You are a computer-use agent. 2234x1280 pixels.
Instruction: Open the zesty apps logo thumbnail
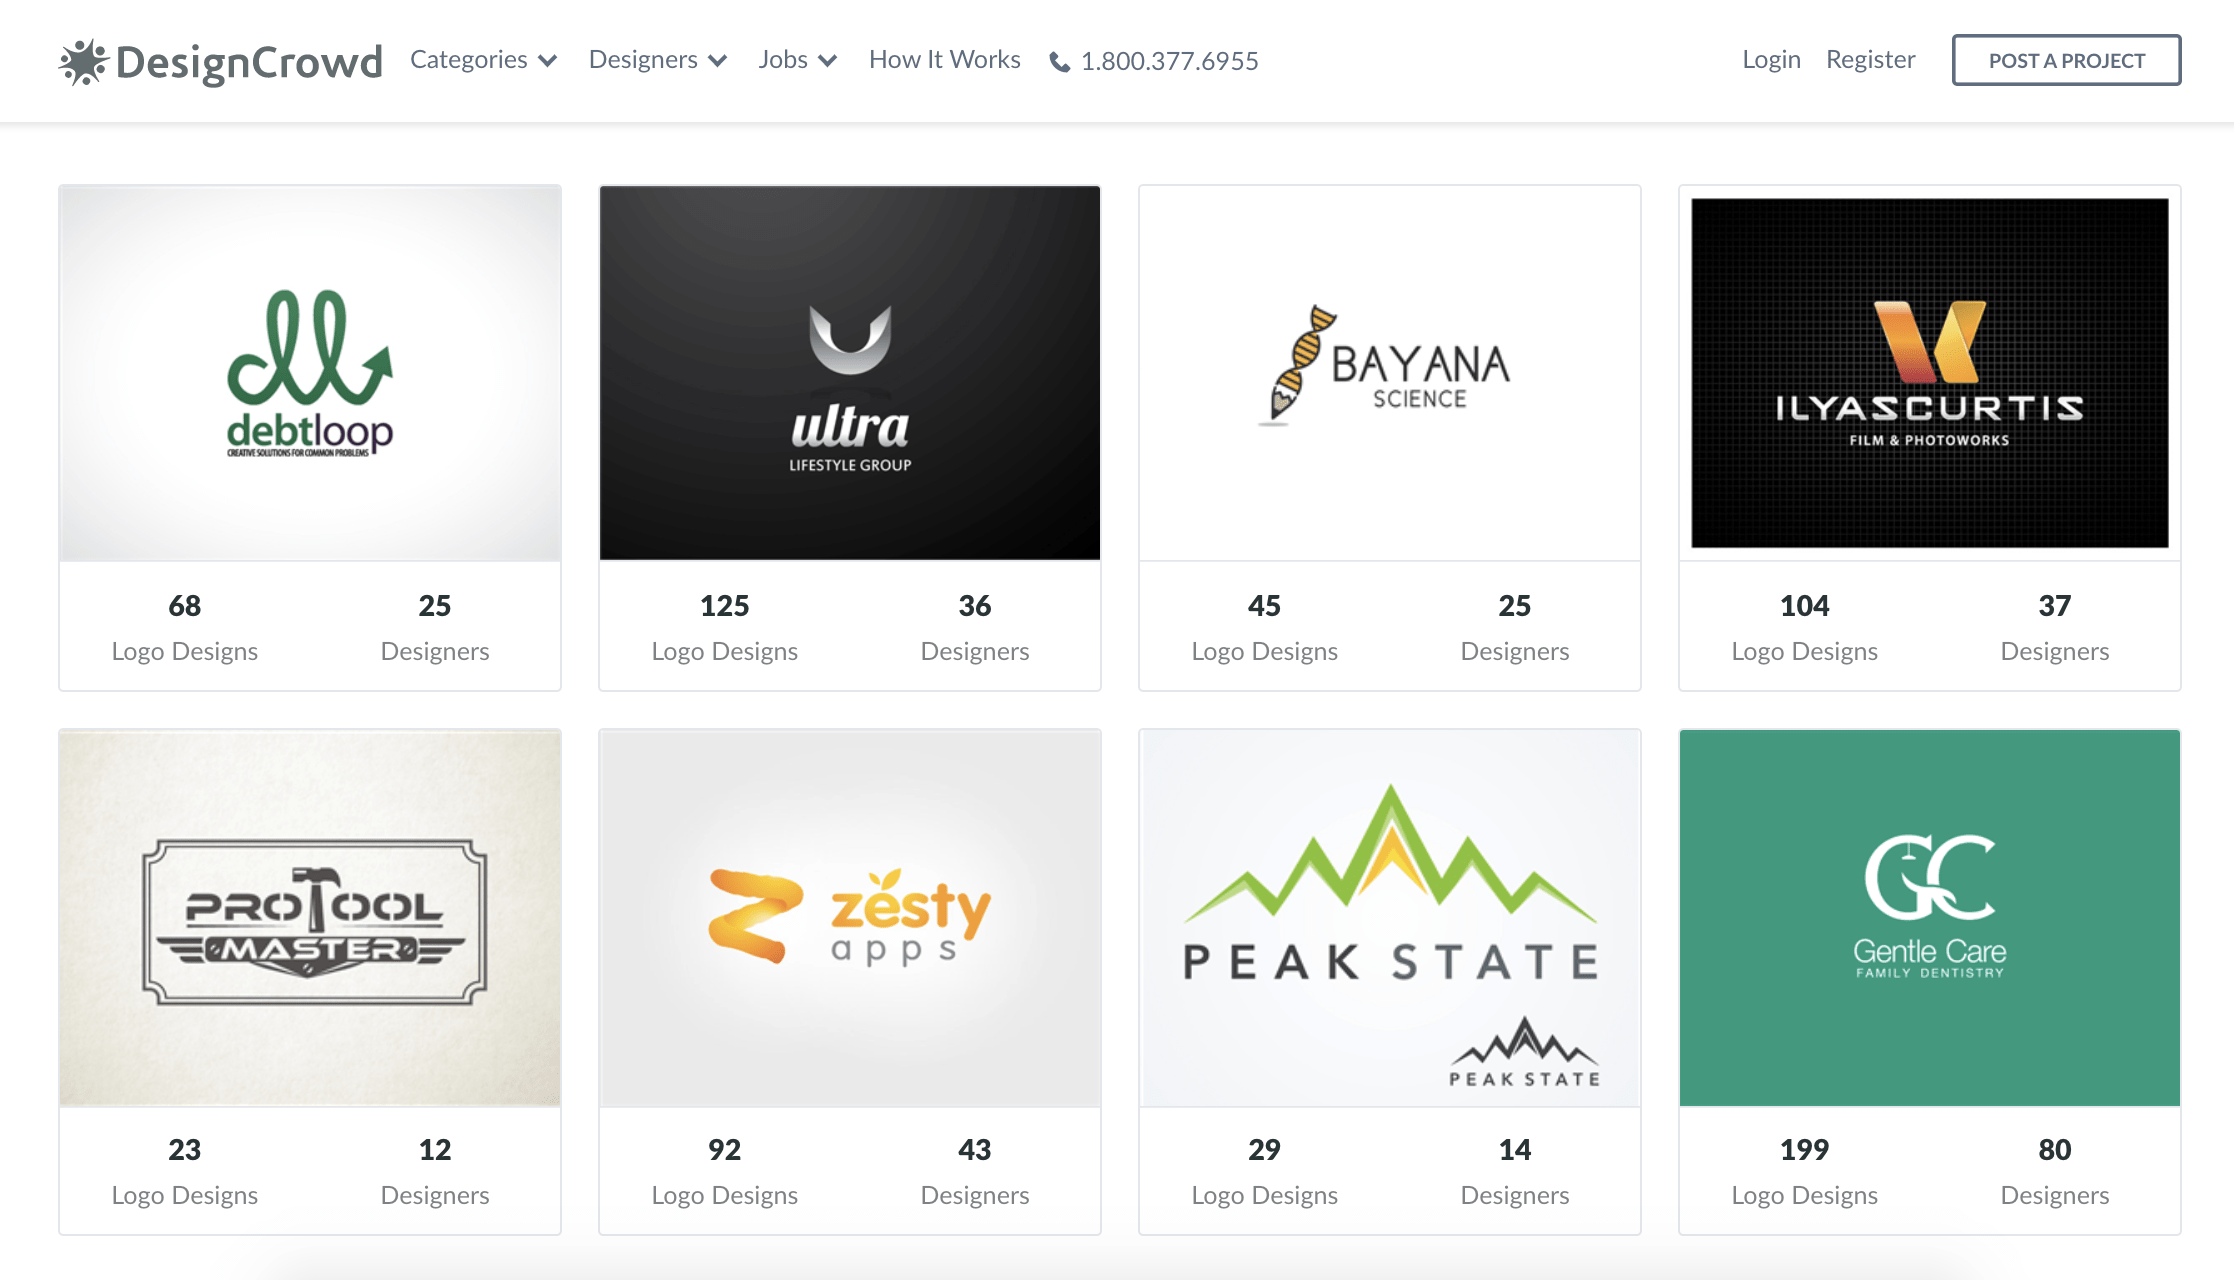coord(850,918)
